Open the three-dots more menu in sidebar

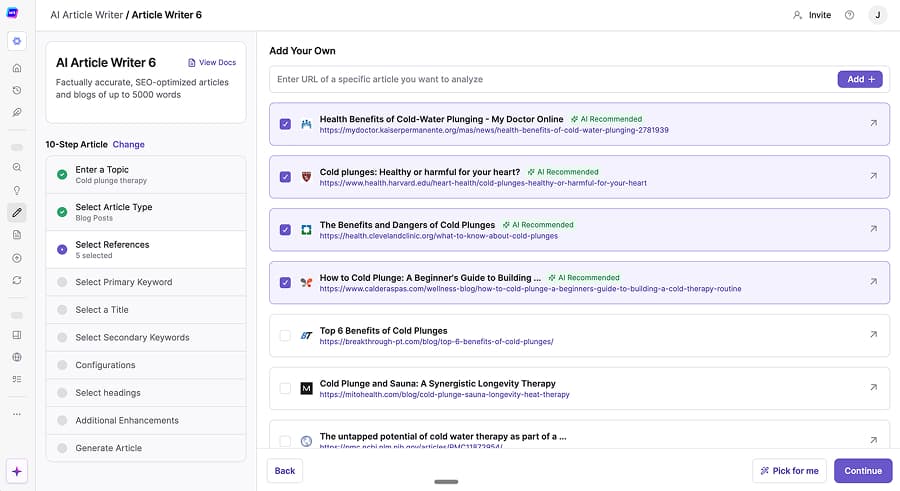click(x=17, y=414)
